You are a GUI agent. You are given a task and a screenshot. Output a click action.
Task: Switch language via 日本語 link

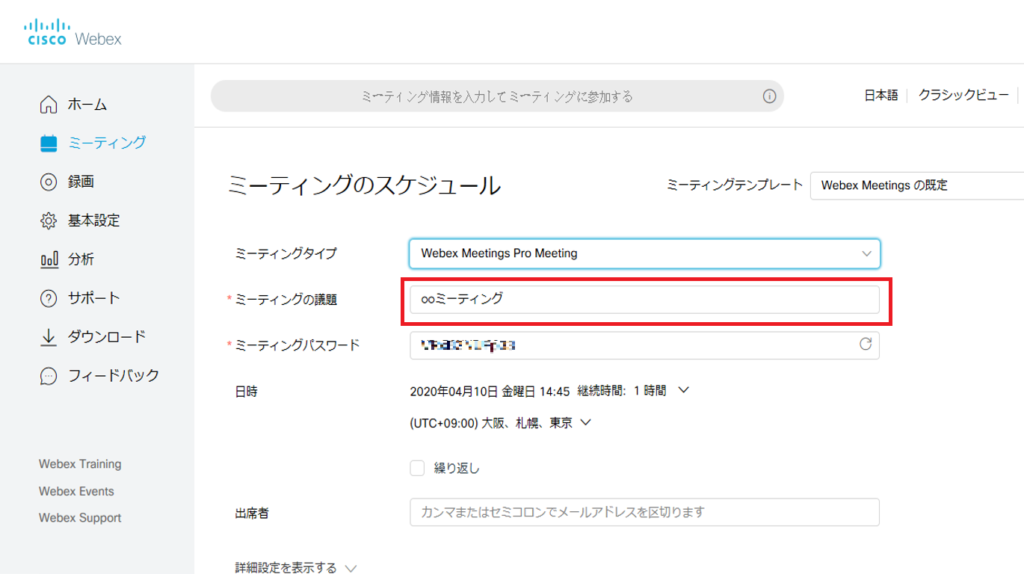881,95
